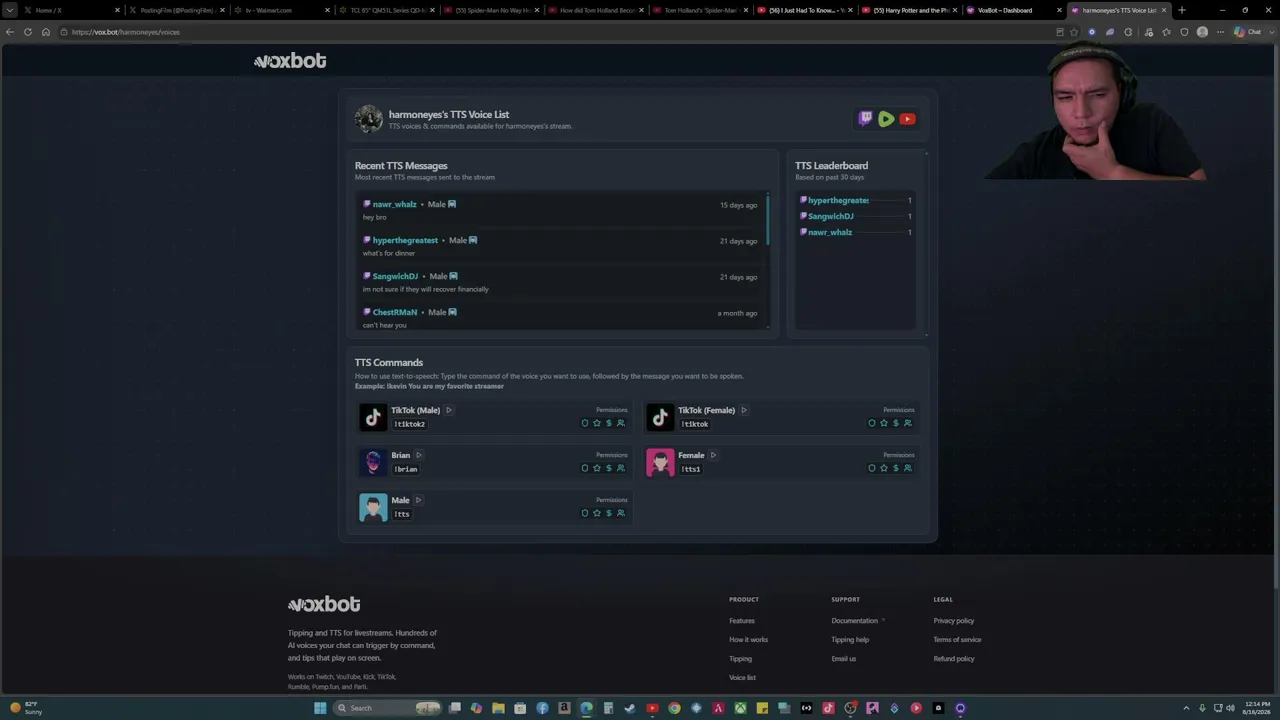Click the TikTok (Male) voice thumbnail
Image resolution: width=1280 pixels, height=720 pixels.
click(373, 417)
